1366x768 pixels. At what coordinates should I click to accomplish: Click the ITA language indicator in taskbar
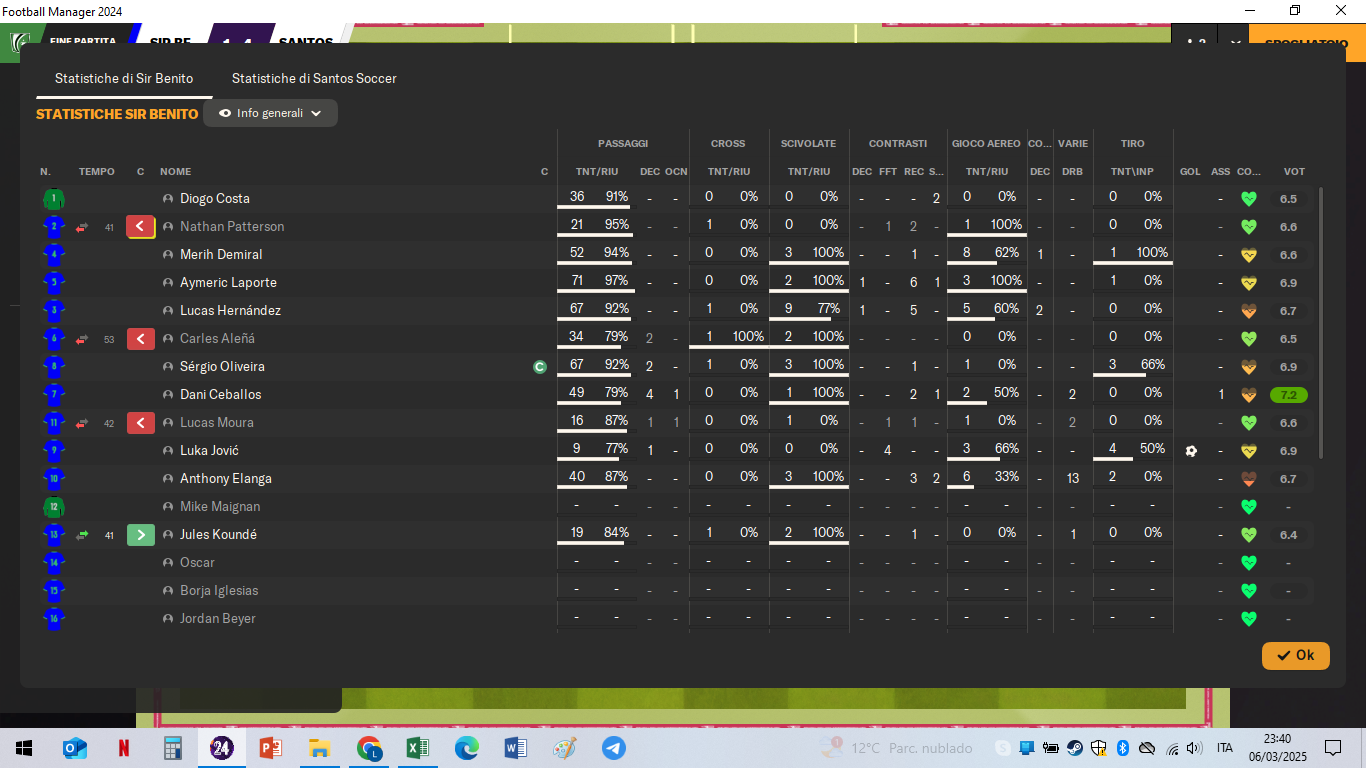(x=1224, y=748)
